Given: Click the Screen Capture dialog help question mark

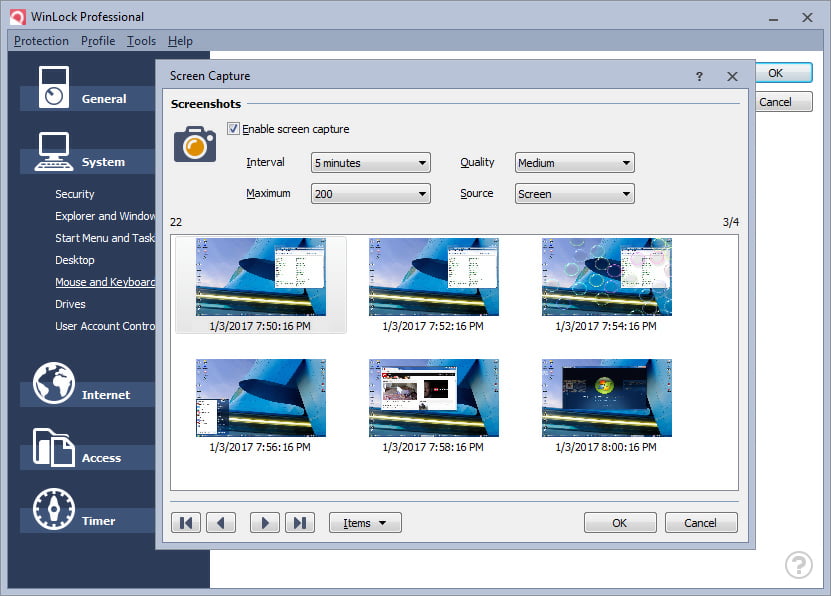Looking at the screenshot, I should click(699, 77).
